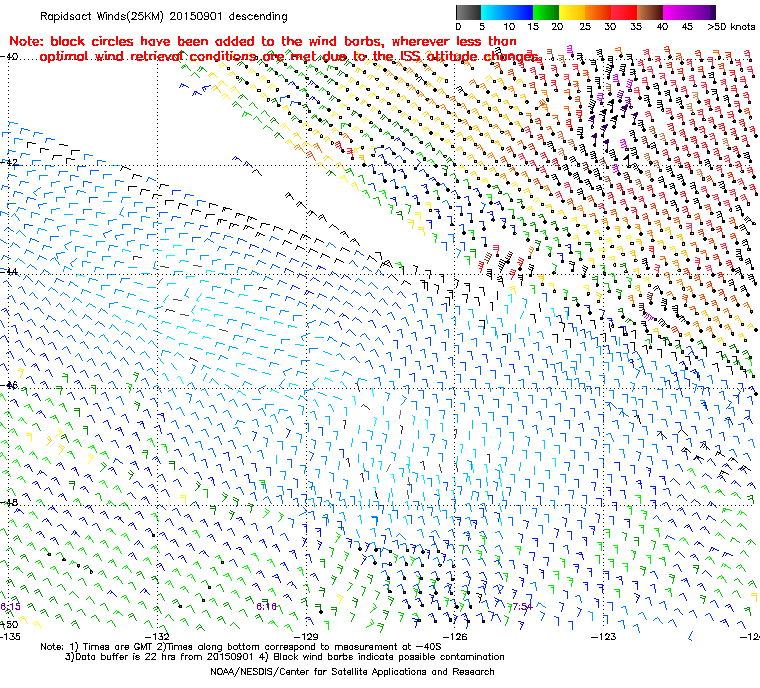Click the 'Data buffer is 22 hrs' footnote
Screen dimensions: 760x688
point(285,657)
